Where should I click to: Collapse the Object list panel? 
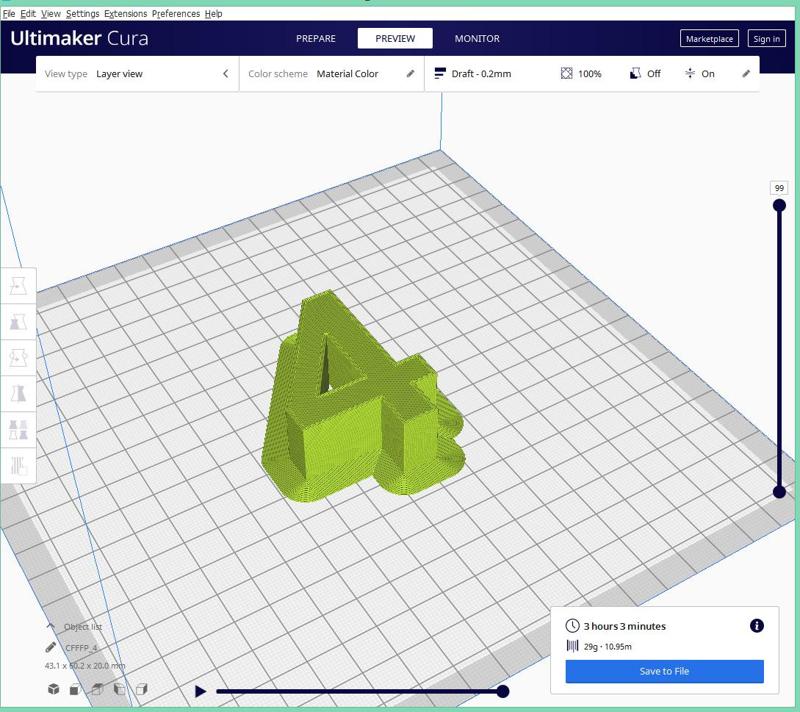pyautogui.click(x=50, y=626)
